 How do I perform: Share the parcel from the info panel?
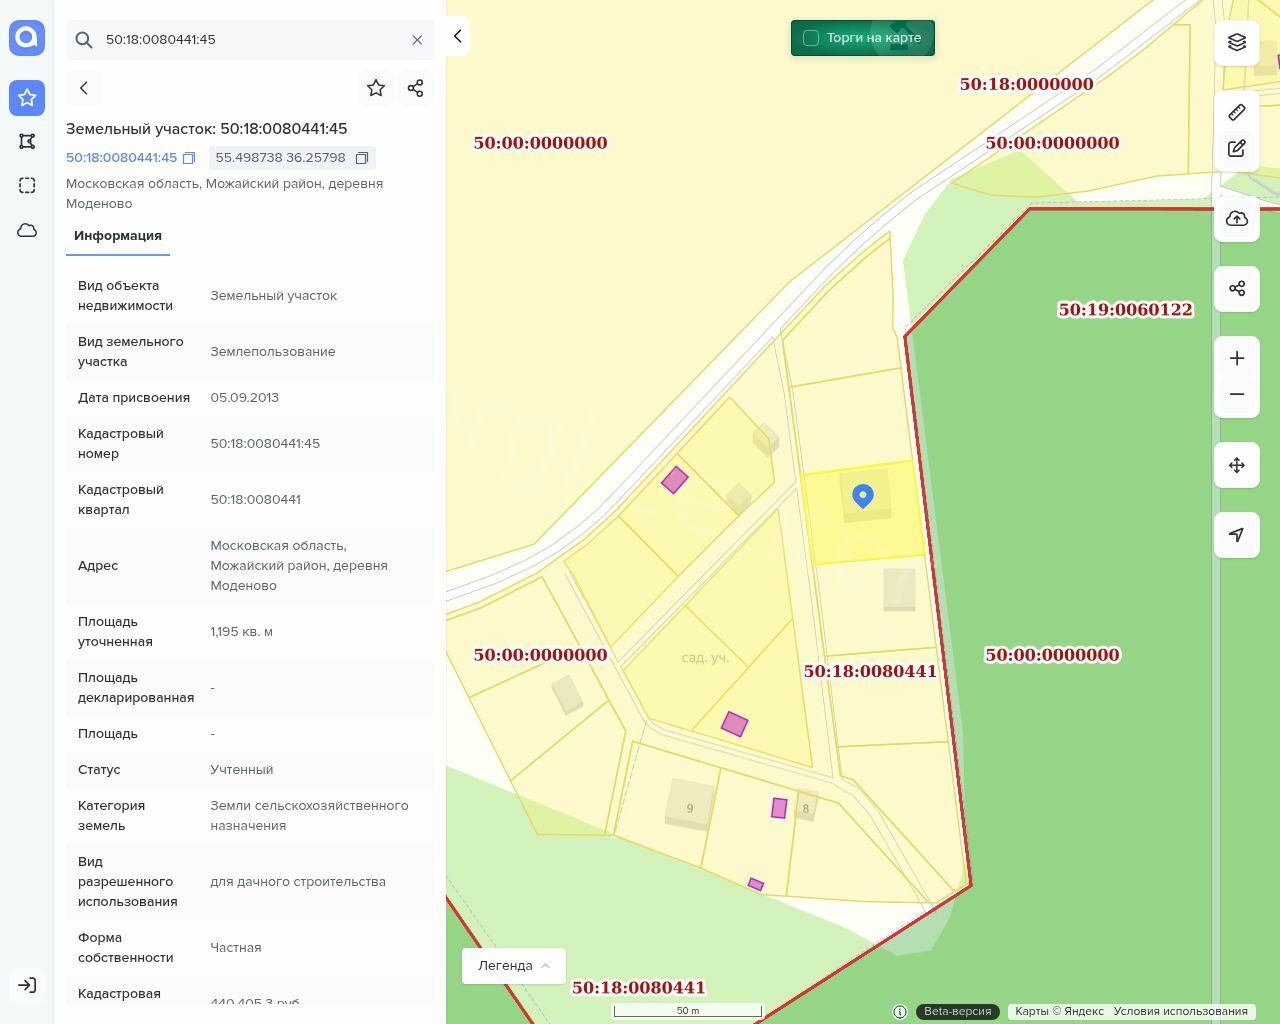pos(416,88)
